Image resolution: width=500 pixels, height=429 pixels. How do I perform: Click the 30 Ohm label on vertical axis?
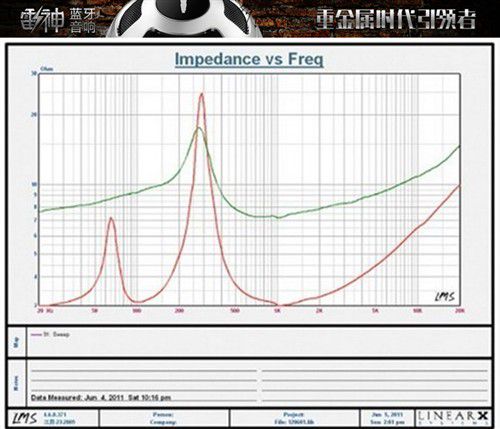click(x=34, y=73)
